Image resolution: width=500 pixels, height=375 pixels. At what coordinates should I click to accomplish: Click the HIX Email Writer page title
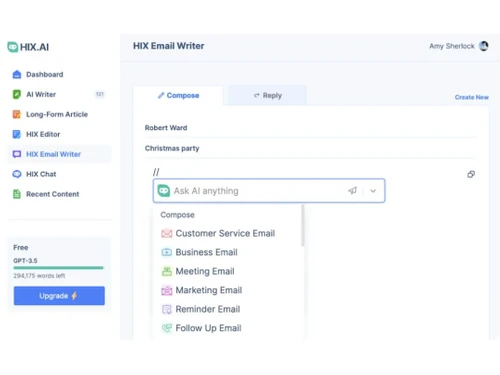point(169,46)
